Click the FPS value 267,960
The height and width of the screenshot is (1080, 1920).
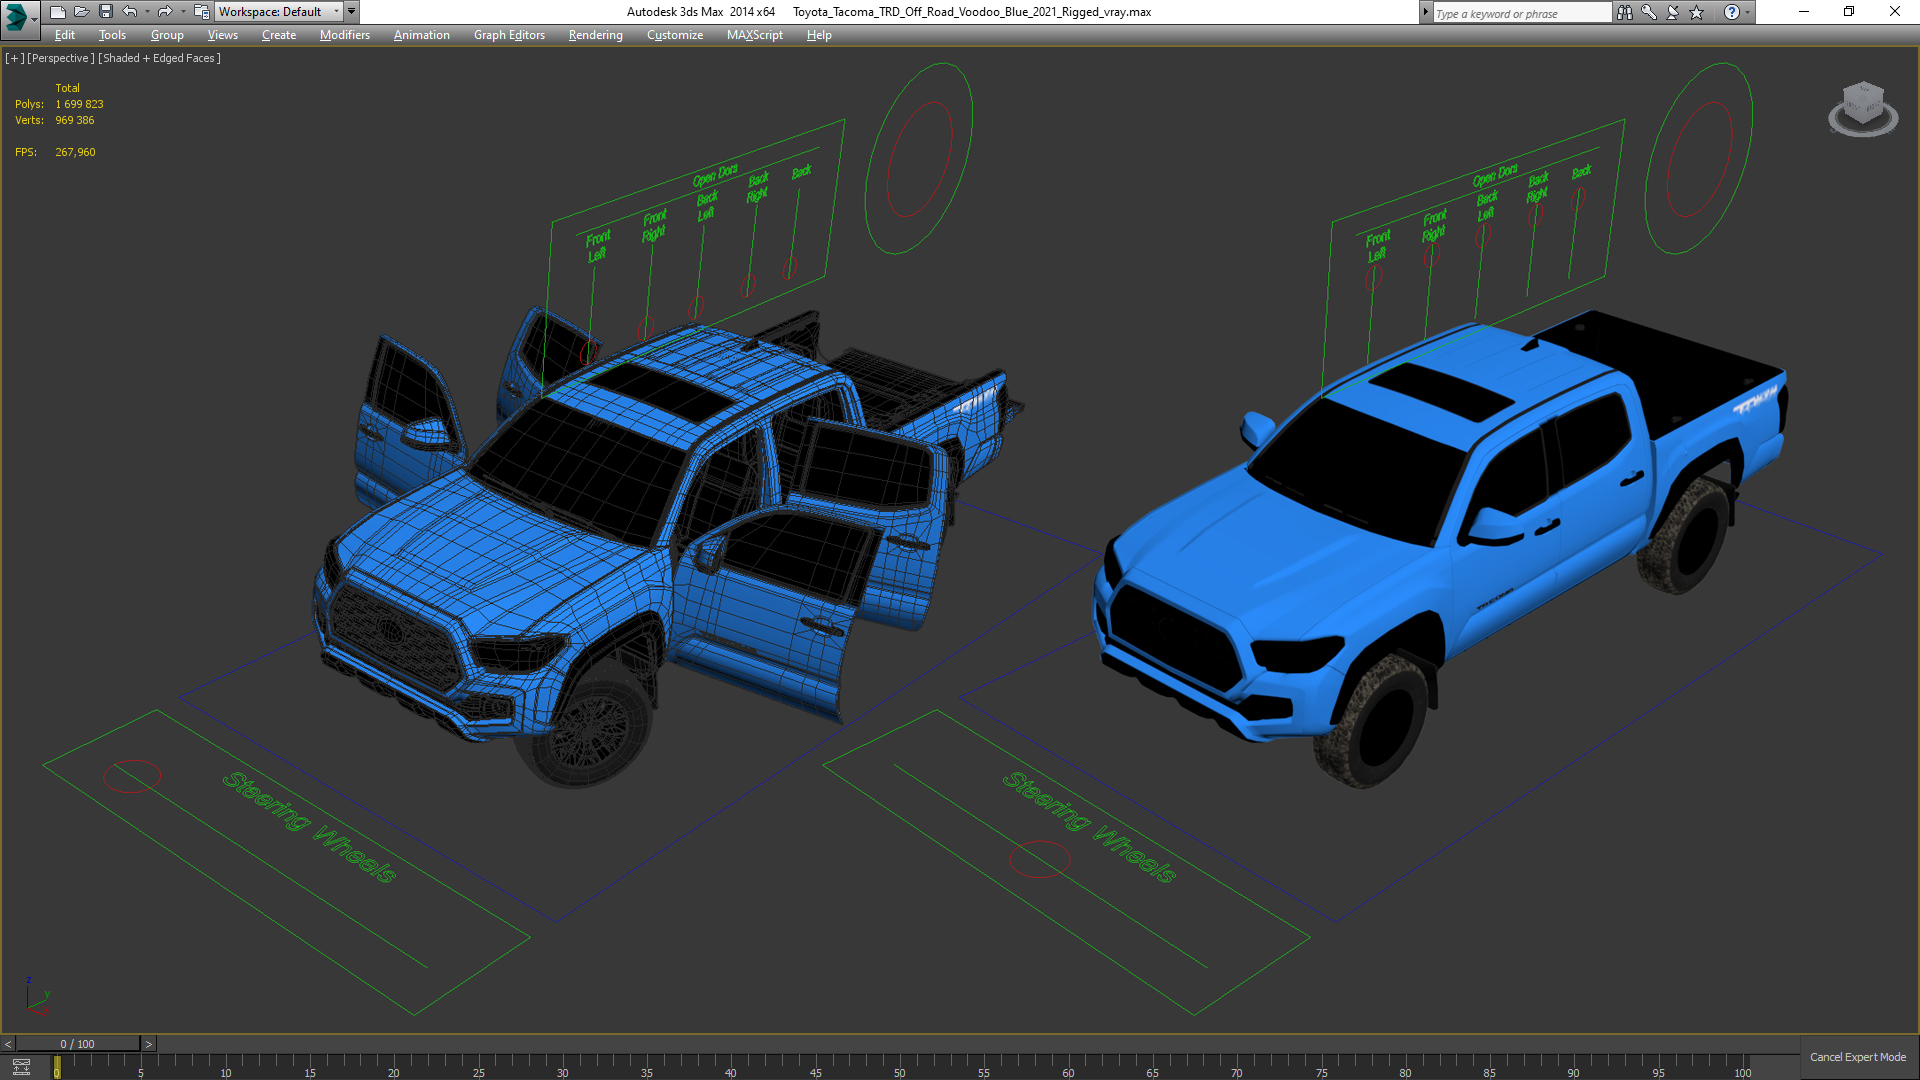[75, 152]
